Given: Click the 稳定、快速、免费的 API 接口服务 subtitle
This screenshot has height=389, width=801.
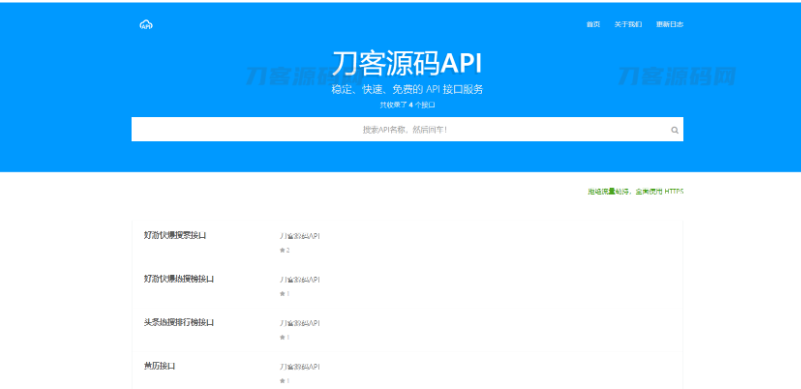Looking at the screenshot, I should 407,89.
